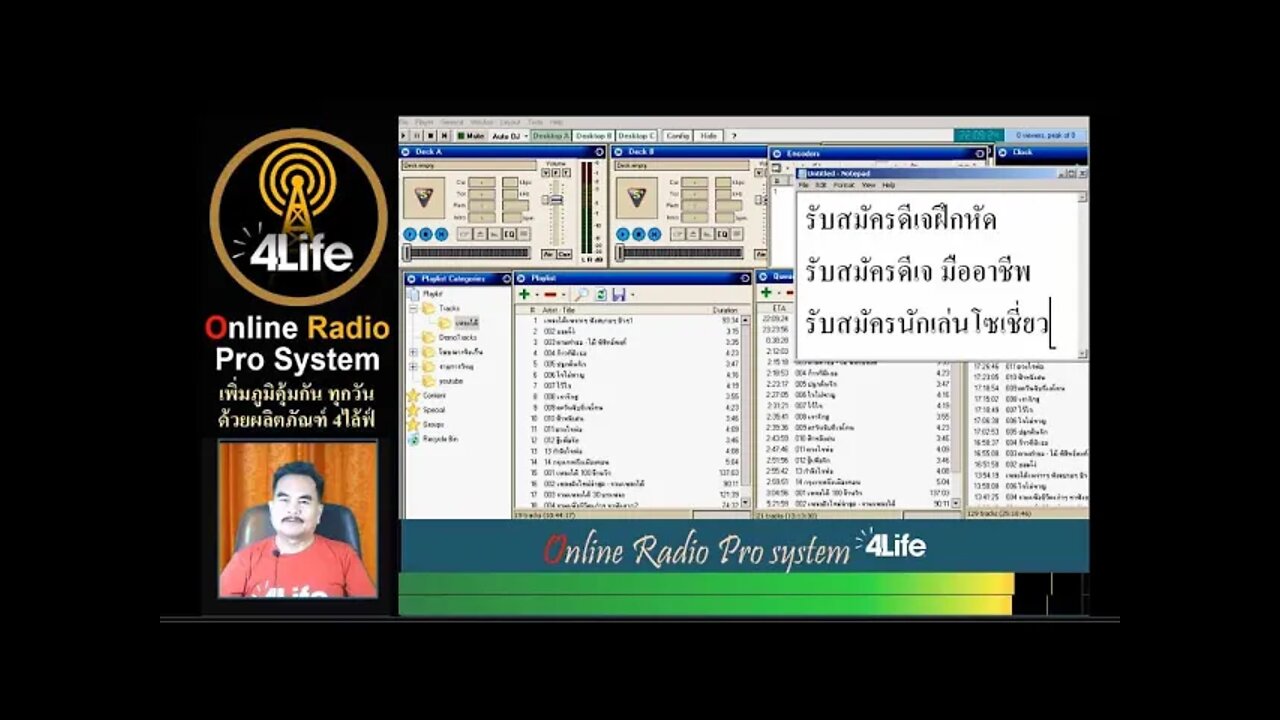Click the green plus in Playlist panel

524,294
